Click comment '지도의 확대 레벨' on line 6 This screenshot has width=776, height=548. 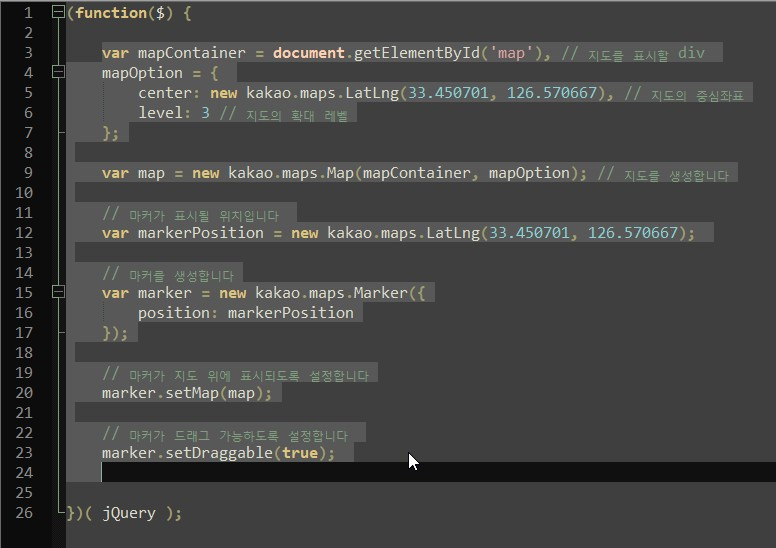click(x=297, y=115)
